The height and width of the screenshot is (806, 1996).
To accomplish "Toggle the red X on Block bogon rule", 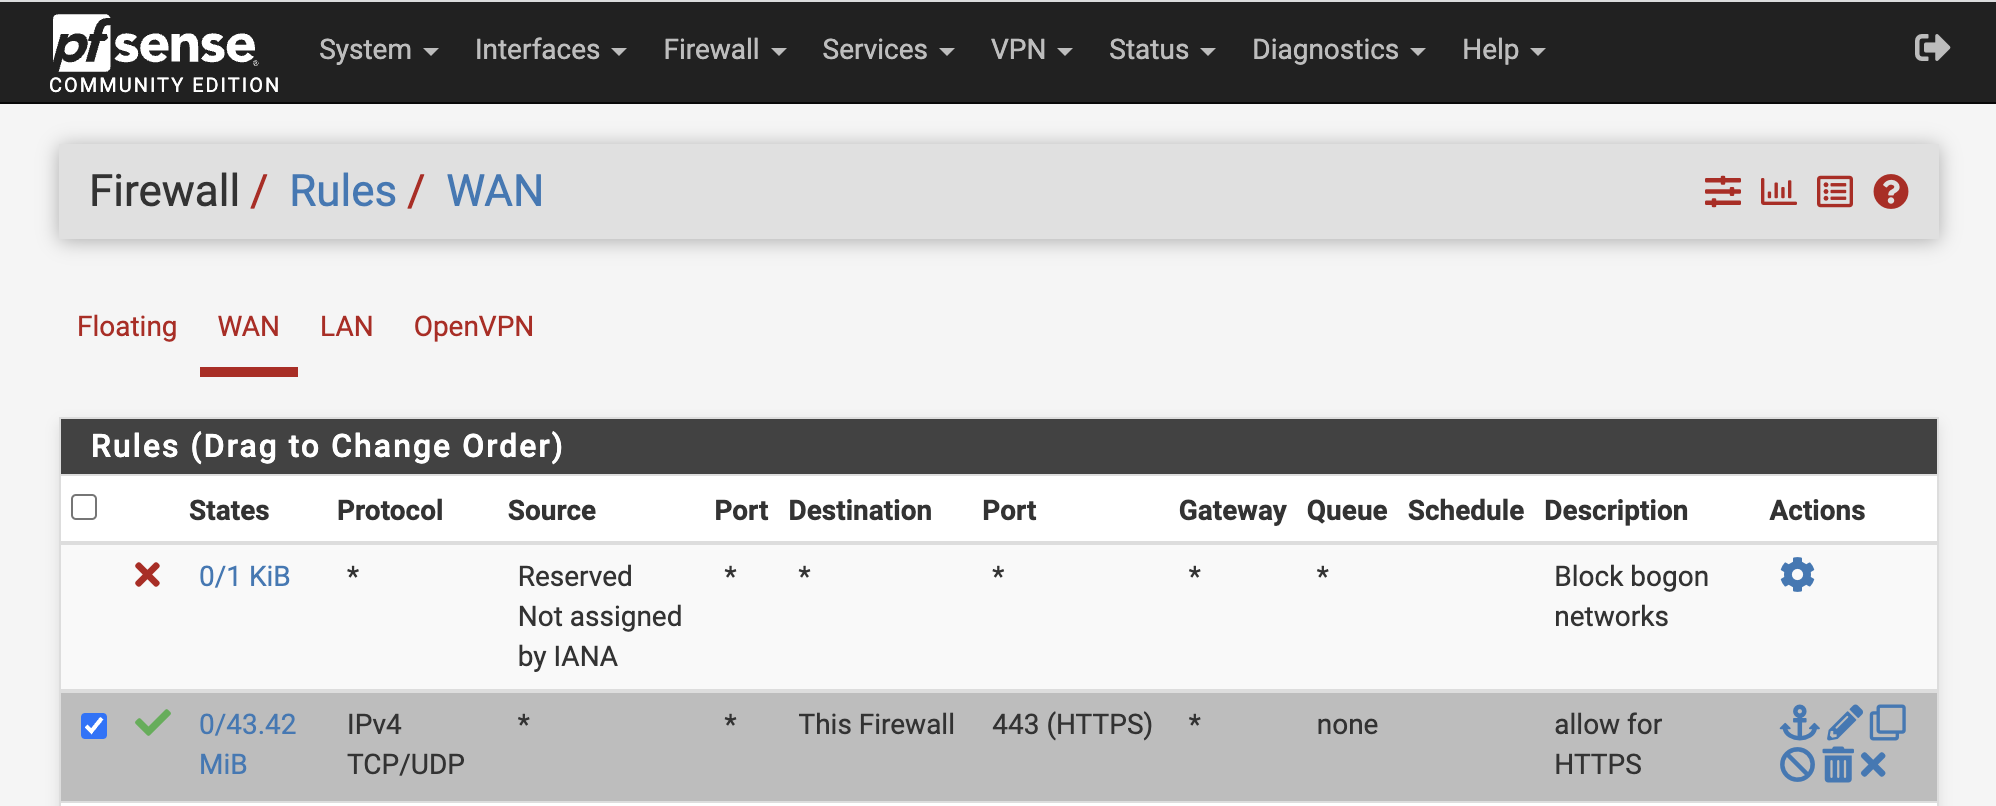I will pos(147,575).
